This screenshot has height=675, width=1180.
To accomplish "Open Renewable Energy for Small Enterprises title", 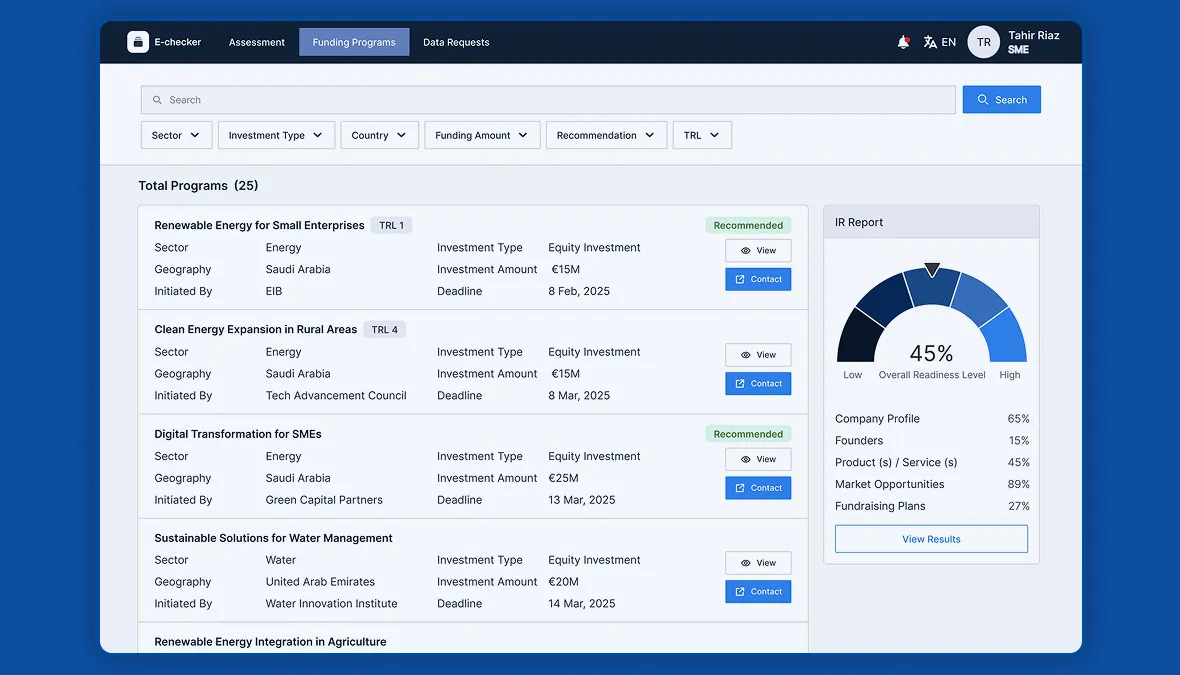I will 259,225.
